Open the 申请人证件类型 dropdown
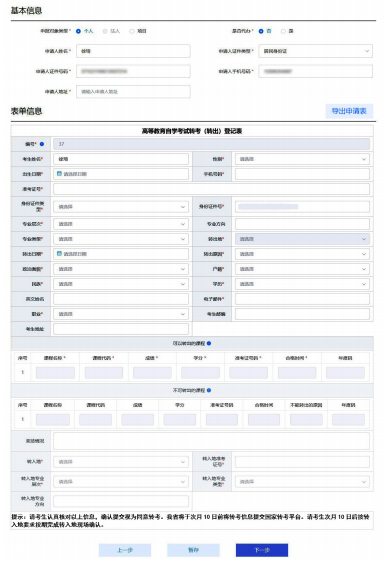The width and height of the screenshot is (389, 575). point(316,51)
